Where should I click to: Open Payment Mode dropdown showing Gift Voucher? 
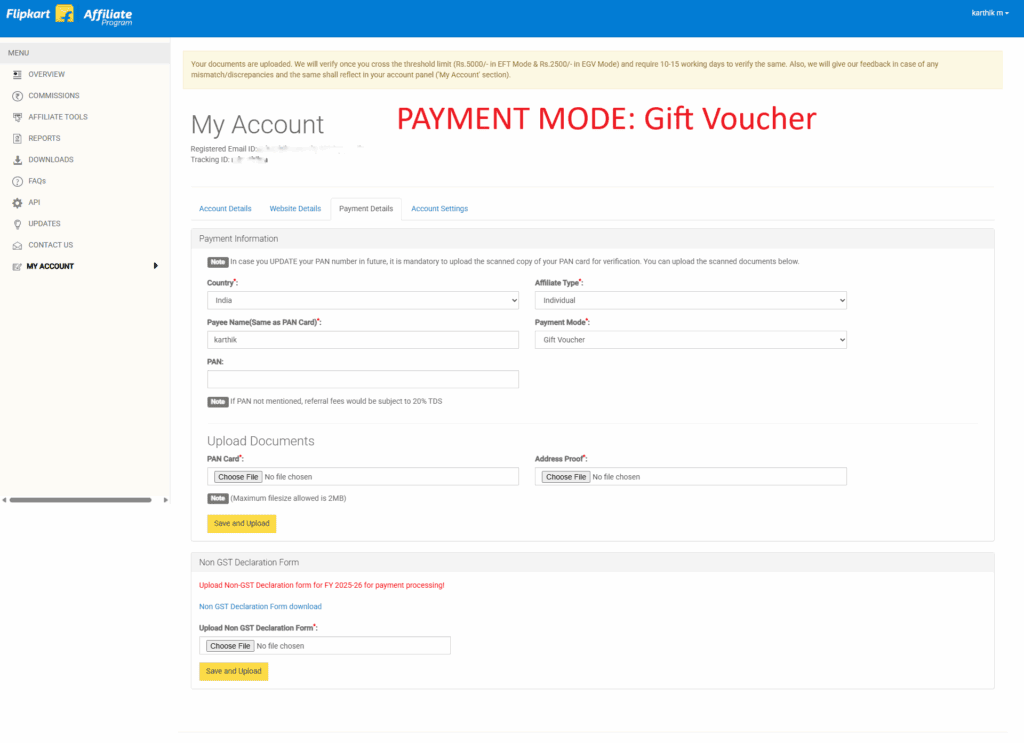tap(690, 340)
